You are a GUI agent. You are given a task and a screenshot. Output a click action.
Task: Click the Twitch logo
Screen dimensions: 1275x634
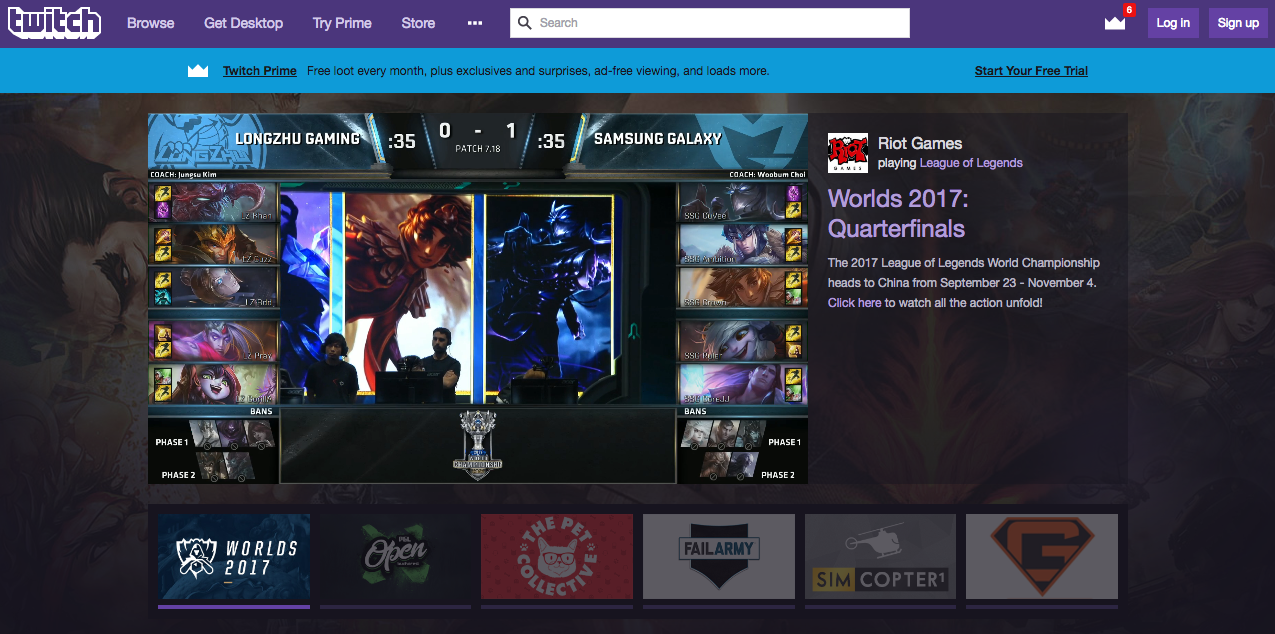click(x=55, y=22)
